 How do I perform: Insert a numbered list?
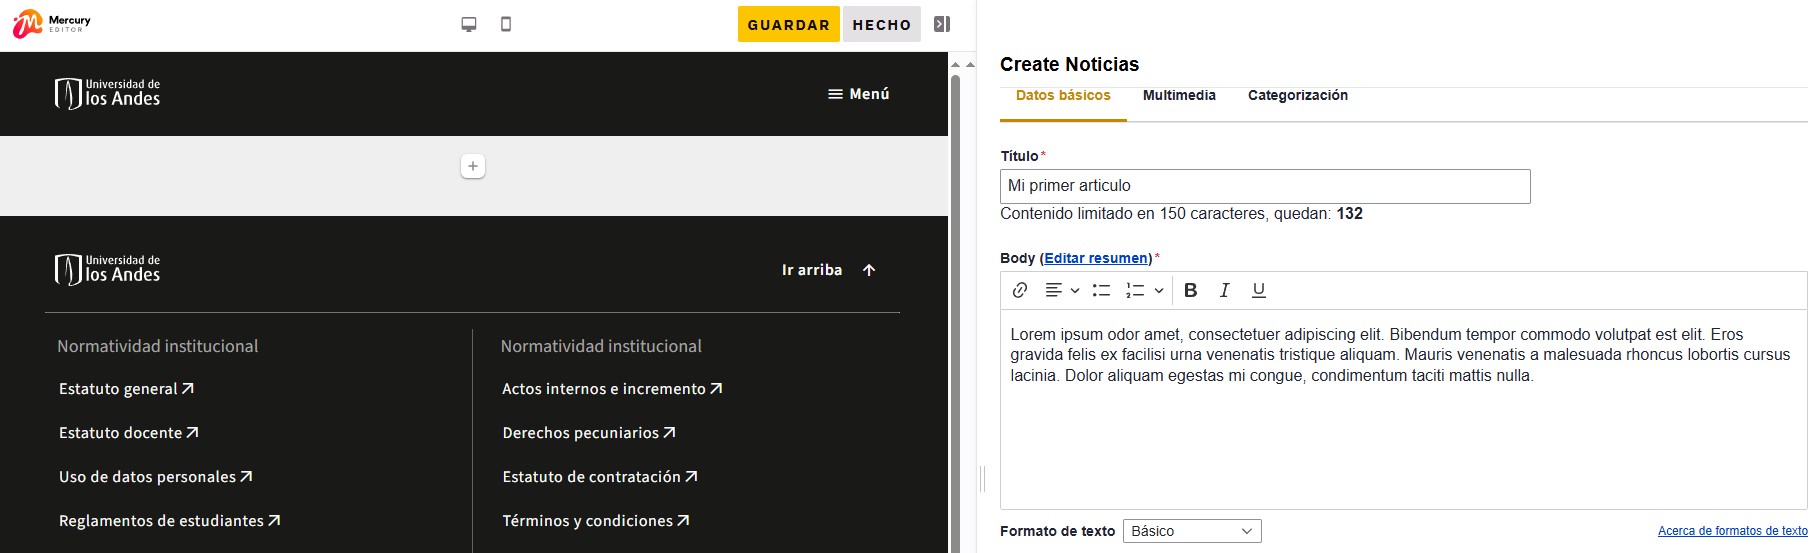1135,290
